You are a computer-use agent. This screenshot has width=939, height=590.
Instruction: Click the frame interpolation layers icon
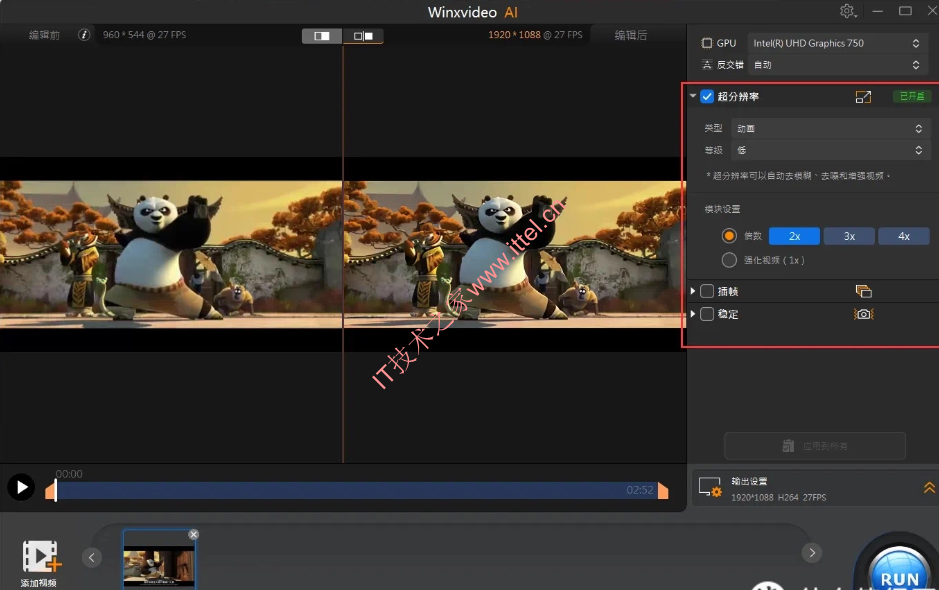pyautogui.click(x=863, y=291)
